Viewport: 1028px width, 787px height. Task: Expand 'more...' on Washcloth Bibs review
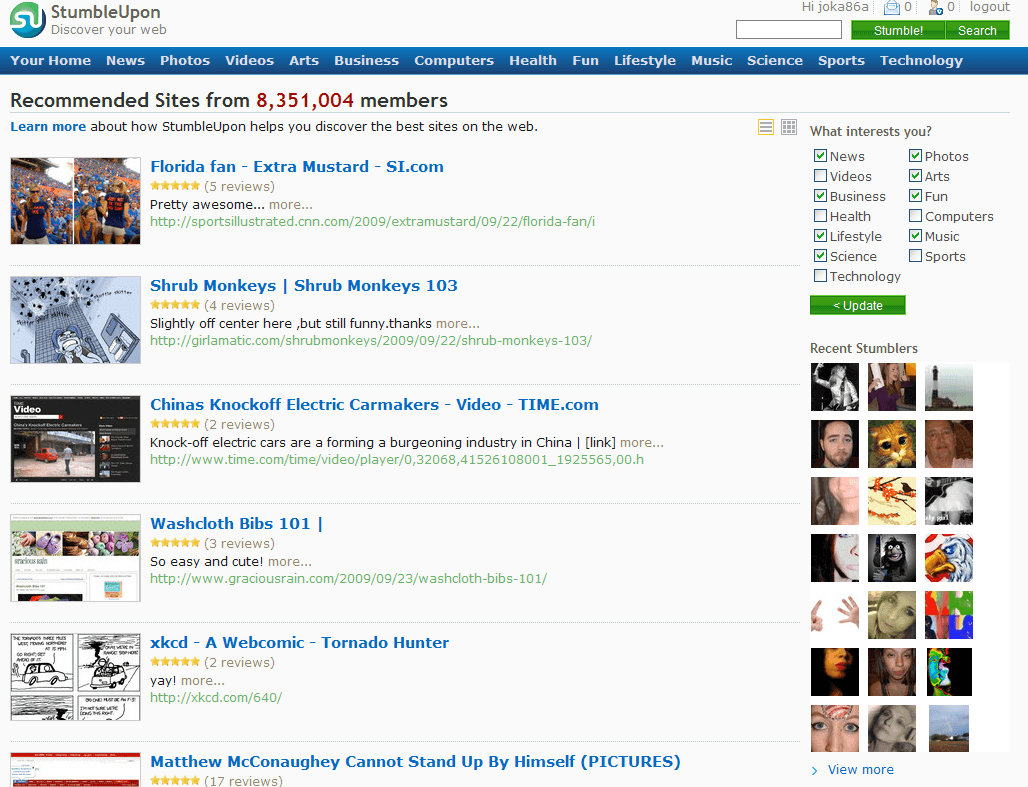[290, 561]
